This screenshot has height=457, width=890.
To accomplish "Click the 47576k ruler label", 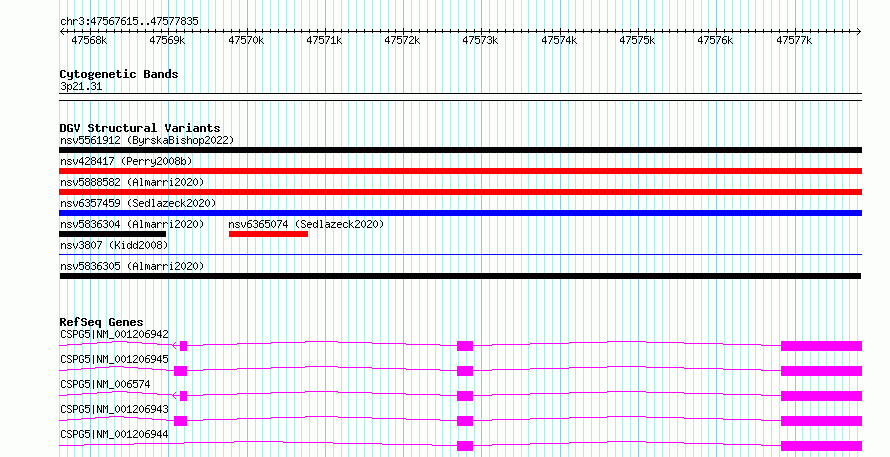I will click(x=715, y=40).
